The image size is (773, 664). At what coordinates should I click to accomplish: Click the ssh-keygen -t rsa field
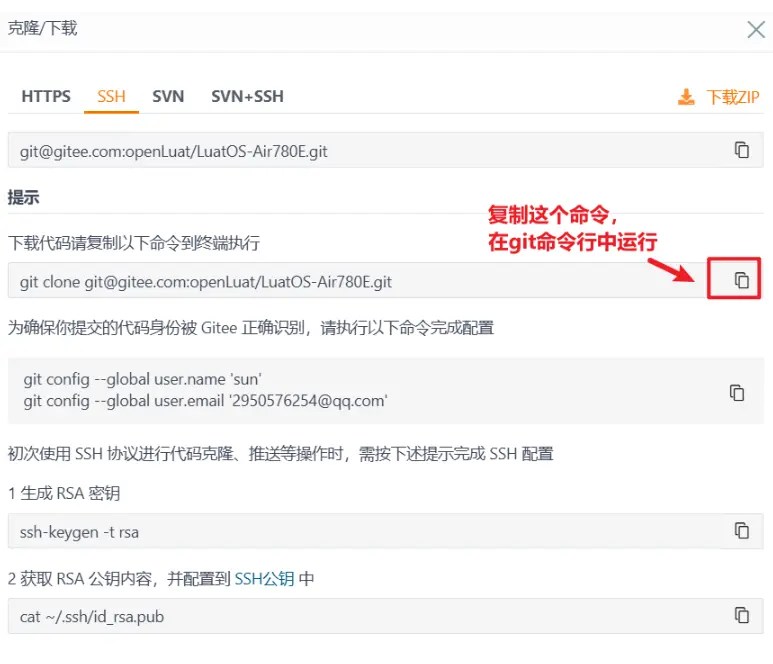point(386,531)
